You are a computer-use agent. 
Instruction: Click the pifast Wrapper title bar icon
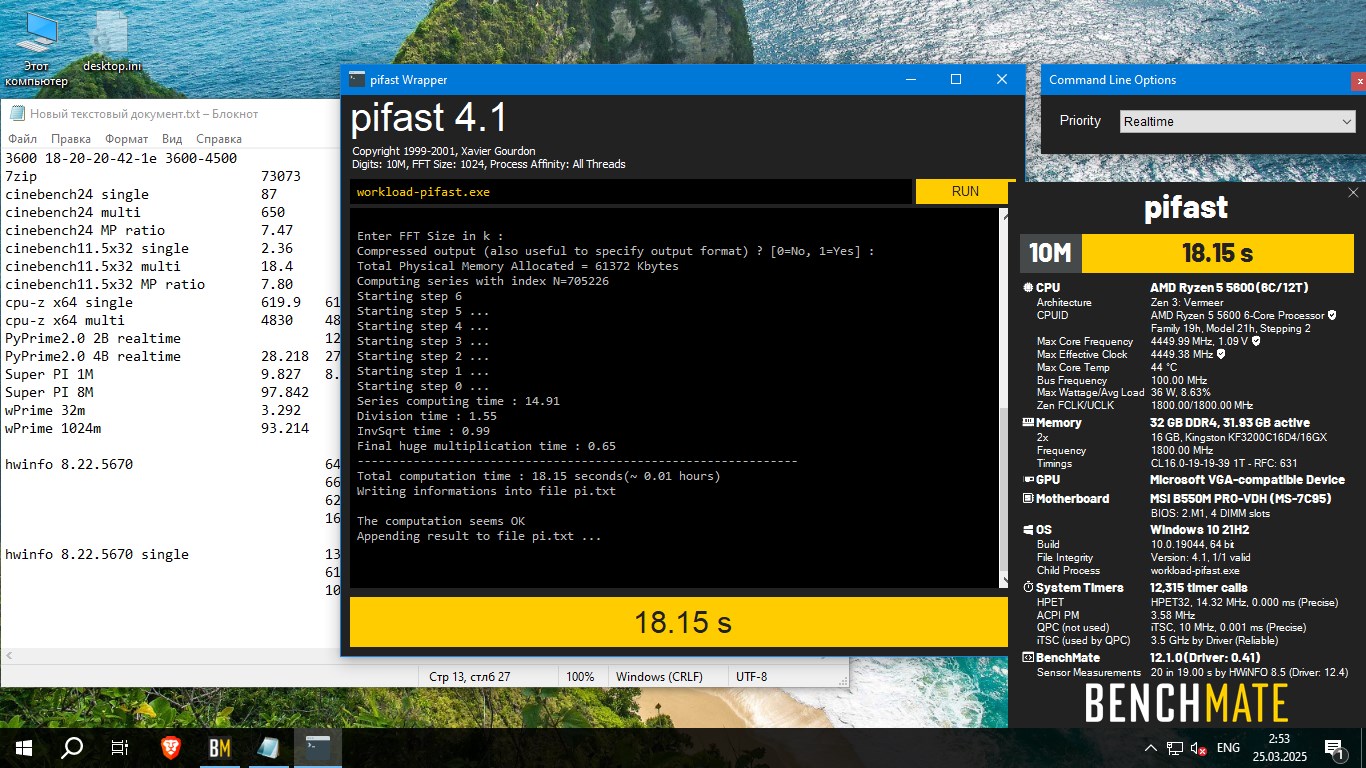point(357,80)
